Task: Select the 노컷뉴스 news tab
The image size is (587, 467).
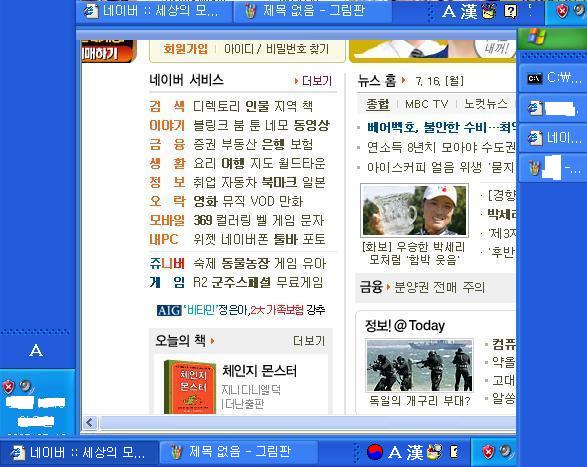Action: click(x=486, y=104)
